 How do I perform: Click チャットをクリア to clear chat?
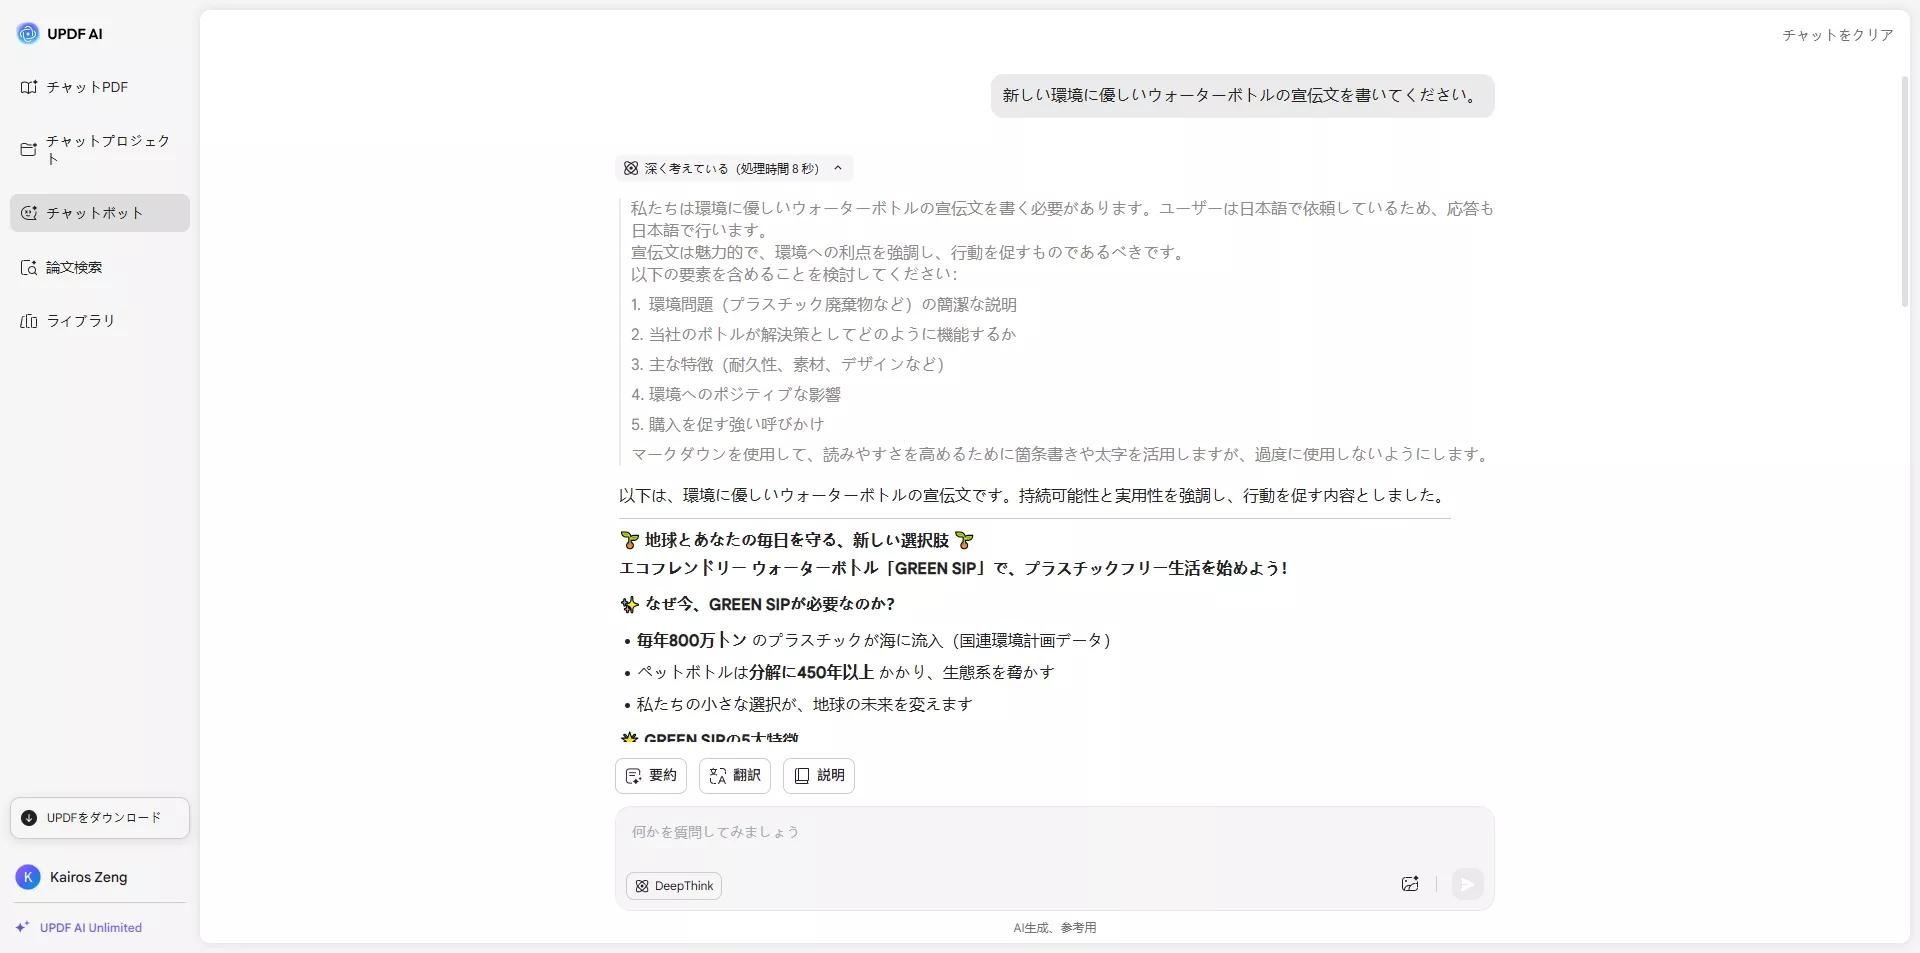pos(1837,35)
